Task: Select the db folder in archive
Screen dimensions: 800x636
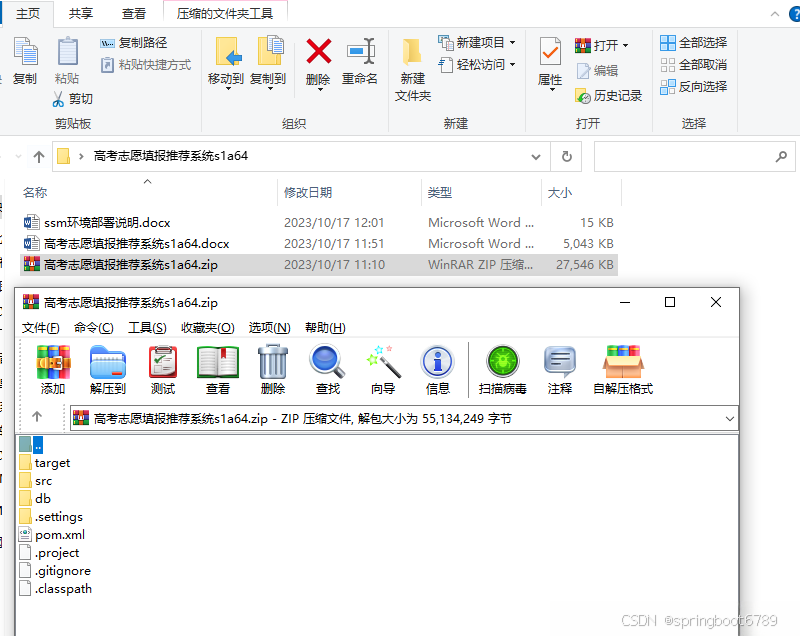Action: (x=35, y=498)
